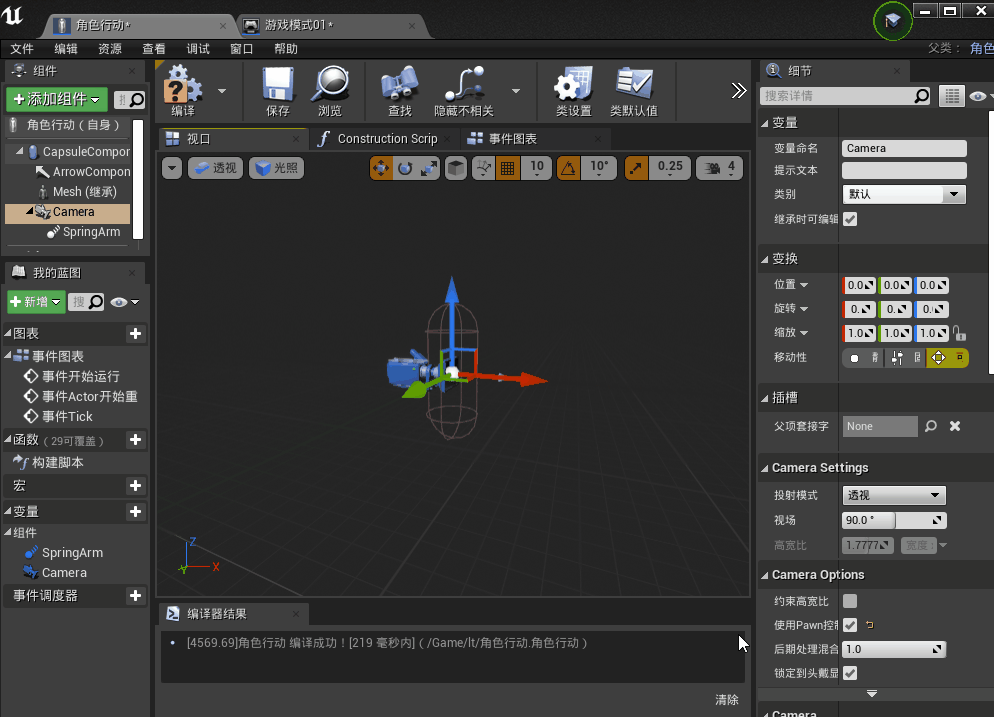Viewport: 994px width, 717px height.
Task: Click the 清除 (Clear) compiler results button
Action: 727,700
